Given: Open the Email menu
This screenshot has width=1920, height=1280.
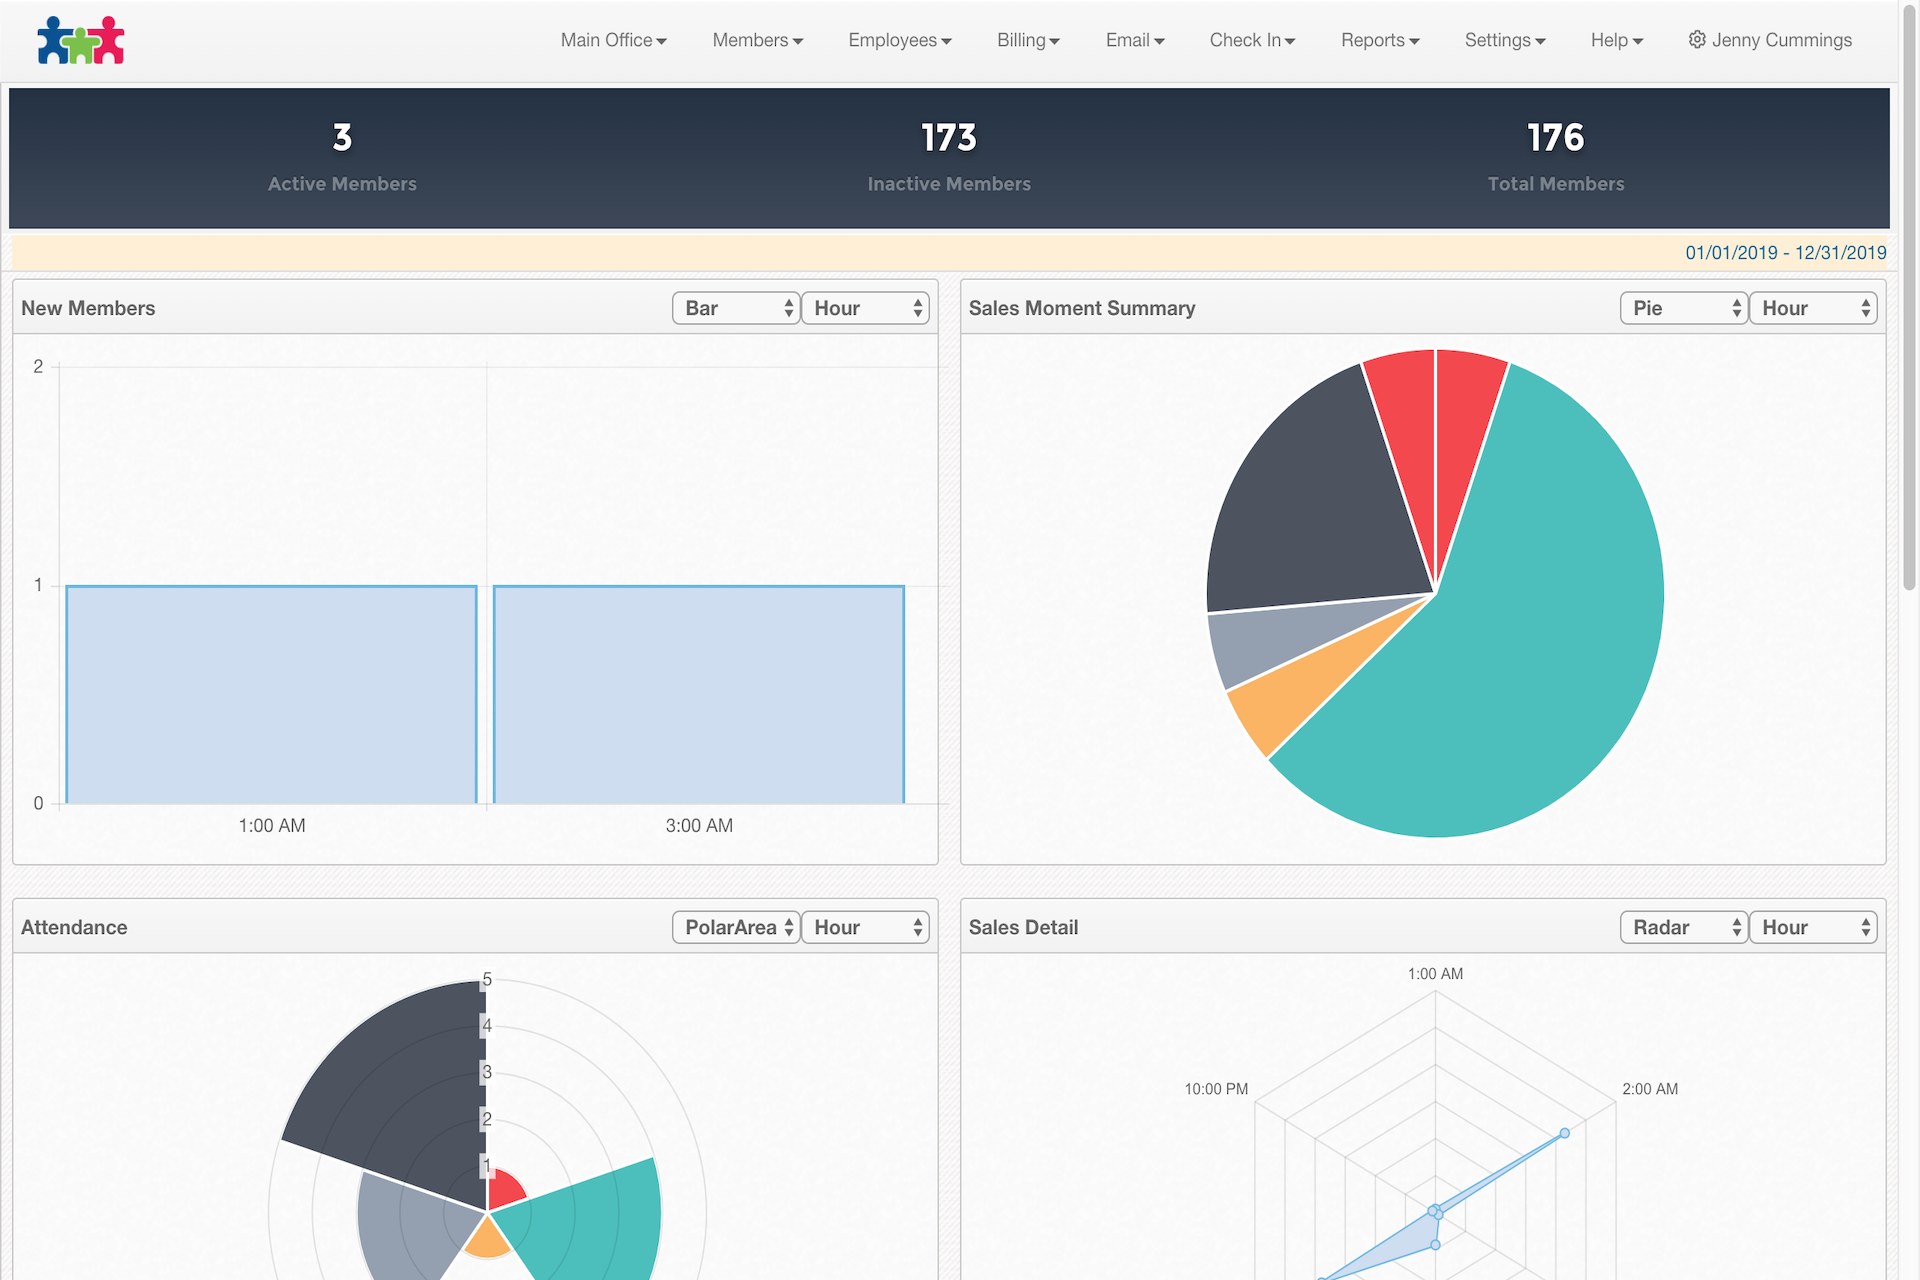Looking at the screenshot, I should point(1135,40).
